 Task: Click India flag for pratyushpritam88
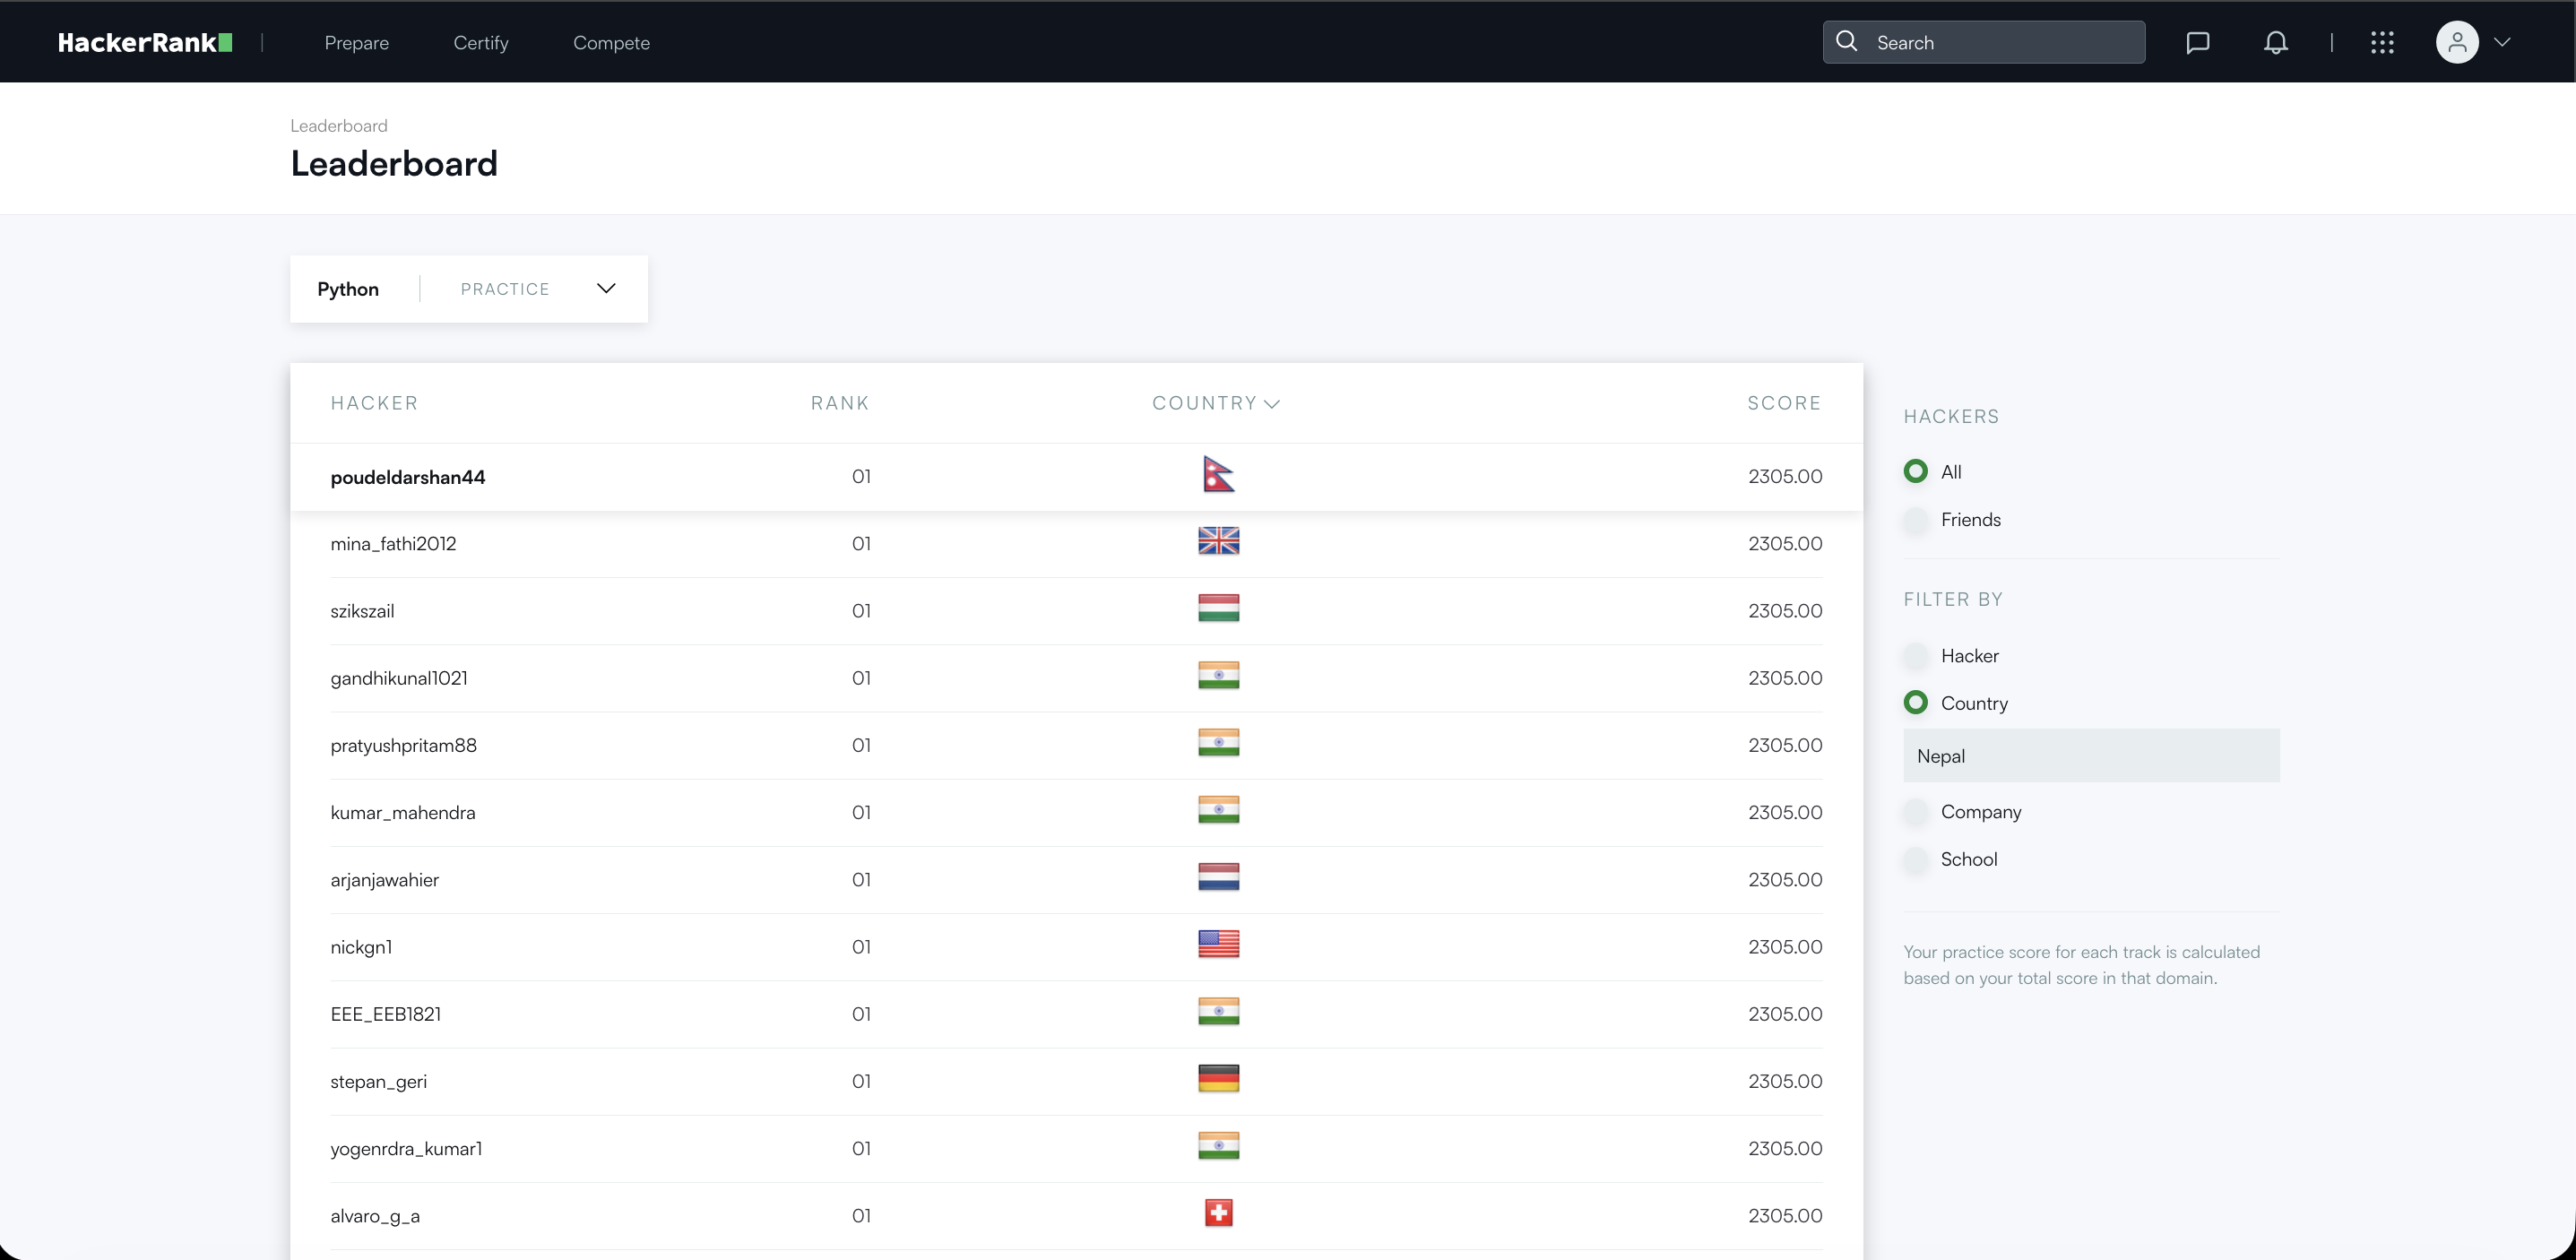1218,742
